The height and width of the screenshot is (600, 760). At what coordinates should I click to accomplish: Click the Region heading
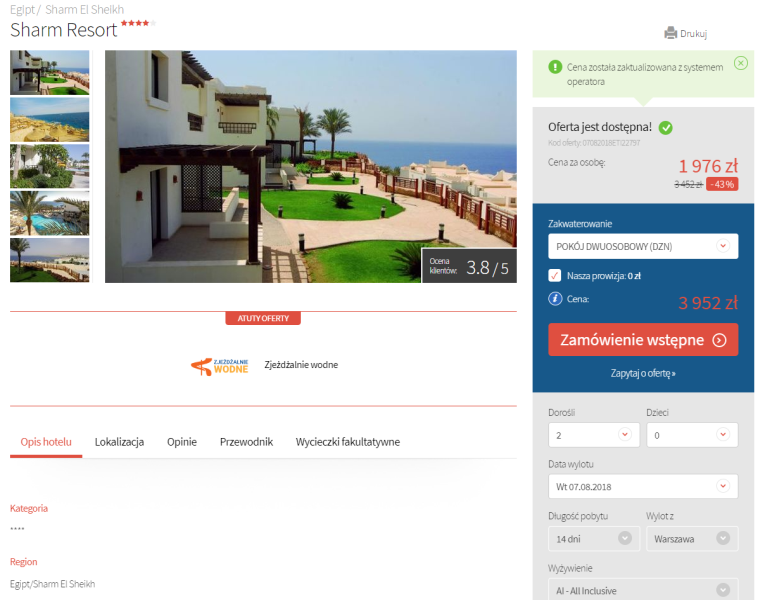(x=24, y=562)
